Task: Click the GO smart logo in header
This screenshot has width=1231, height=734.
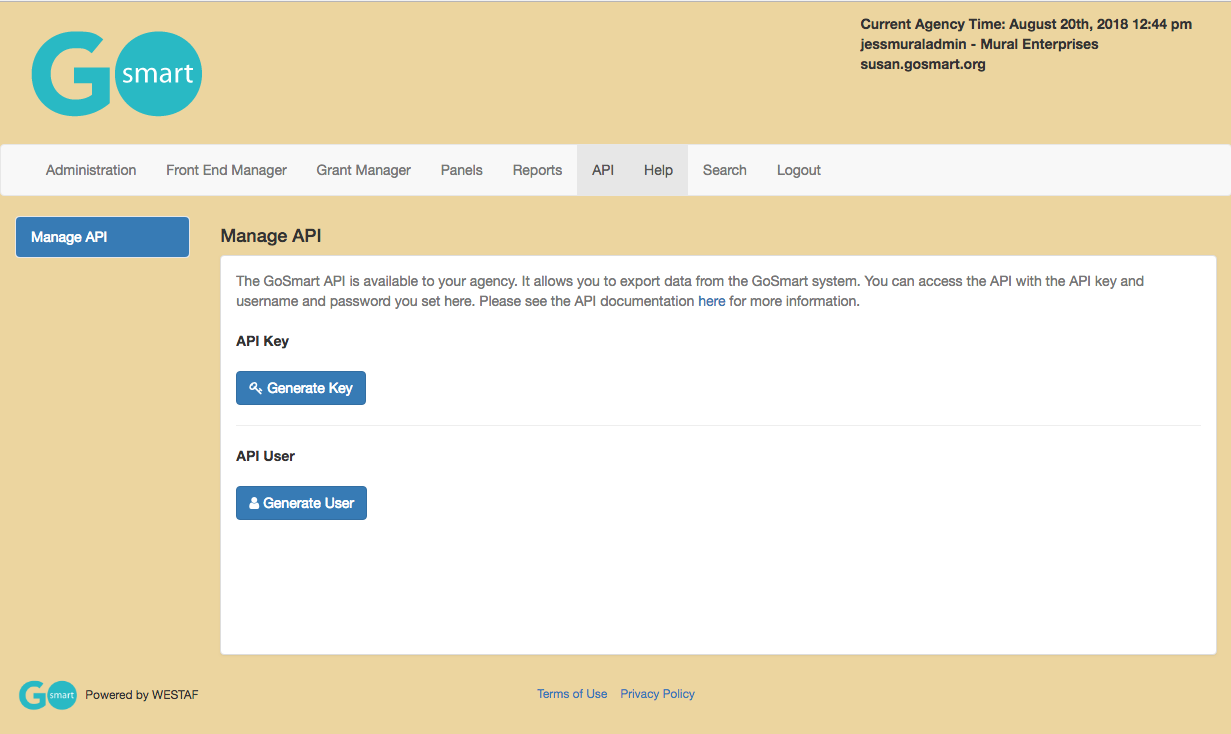Action: pos(117,73)
